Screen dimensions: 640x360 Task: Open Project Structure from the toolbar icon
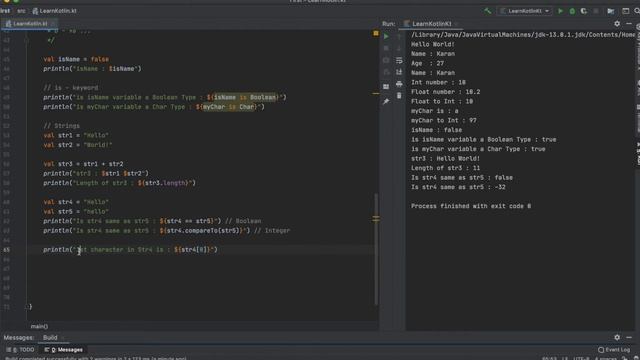611,11
